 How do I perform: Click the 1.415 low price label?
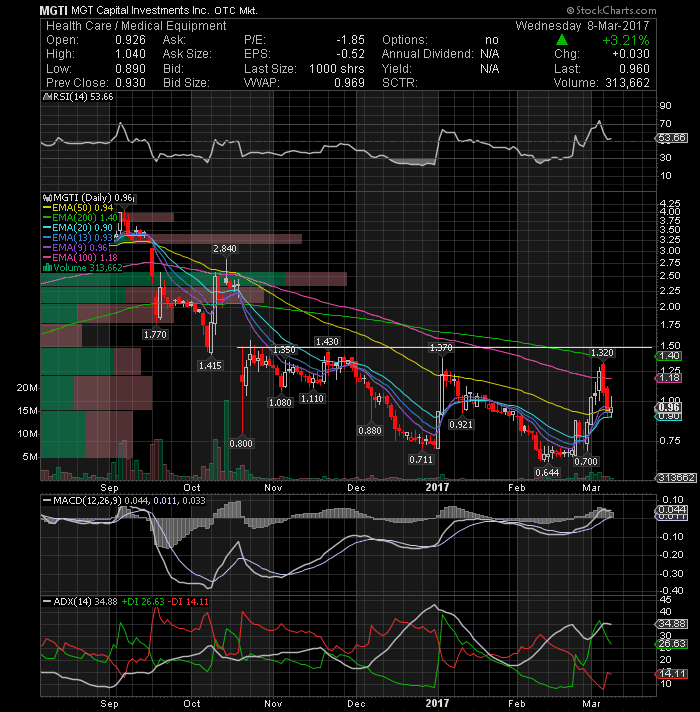pyautogui.click(x=210, y=365)
